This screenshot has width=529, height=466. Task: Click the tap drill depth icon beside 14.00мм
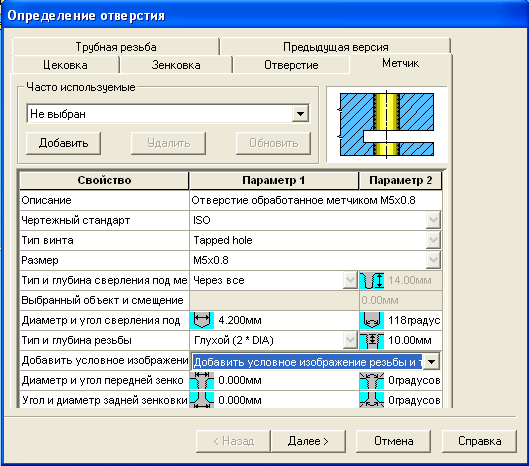[x=372, y=280]
